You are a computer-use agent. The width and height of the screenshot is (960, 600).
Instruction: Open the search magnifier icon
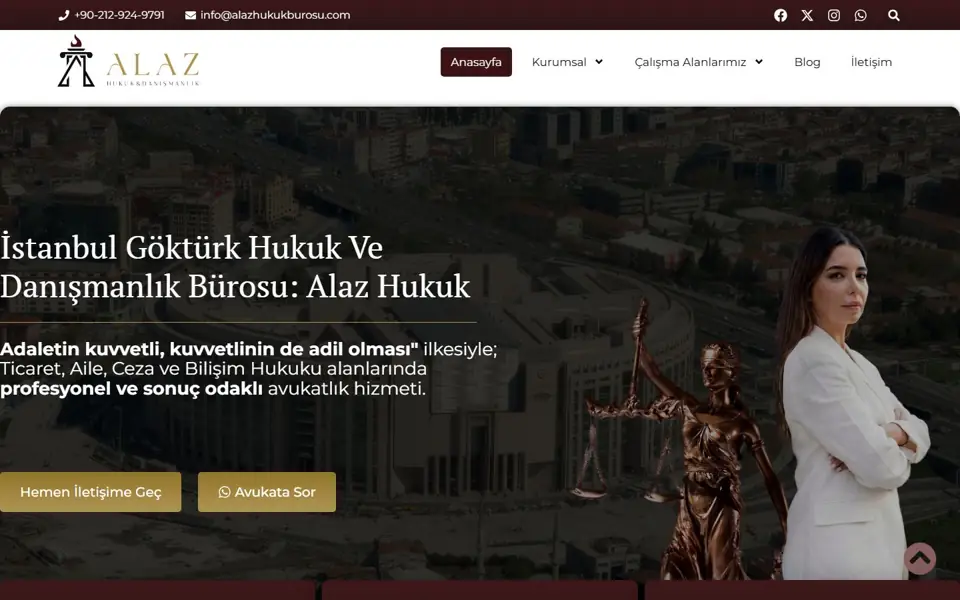[x=894, y=15]
